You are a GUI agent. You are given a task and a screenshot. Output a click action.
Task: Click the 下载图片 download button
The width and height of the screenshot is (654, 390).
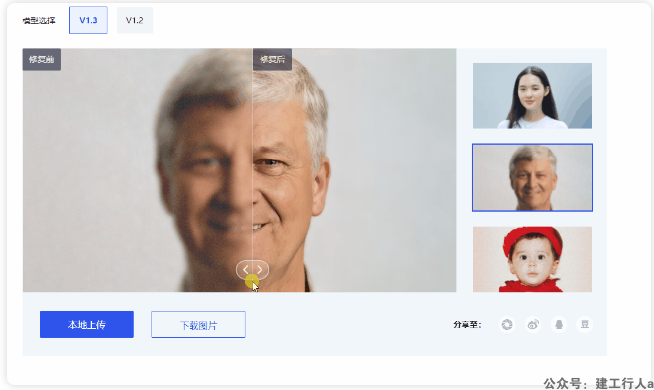(x=198, y=324)
